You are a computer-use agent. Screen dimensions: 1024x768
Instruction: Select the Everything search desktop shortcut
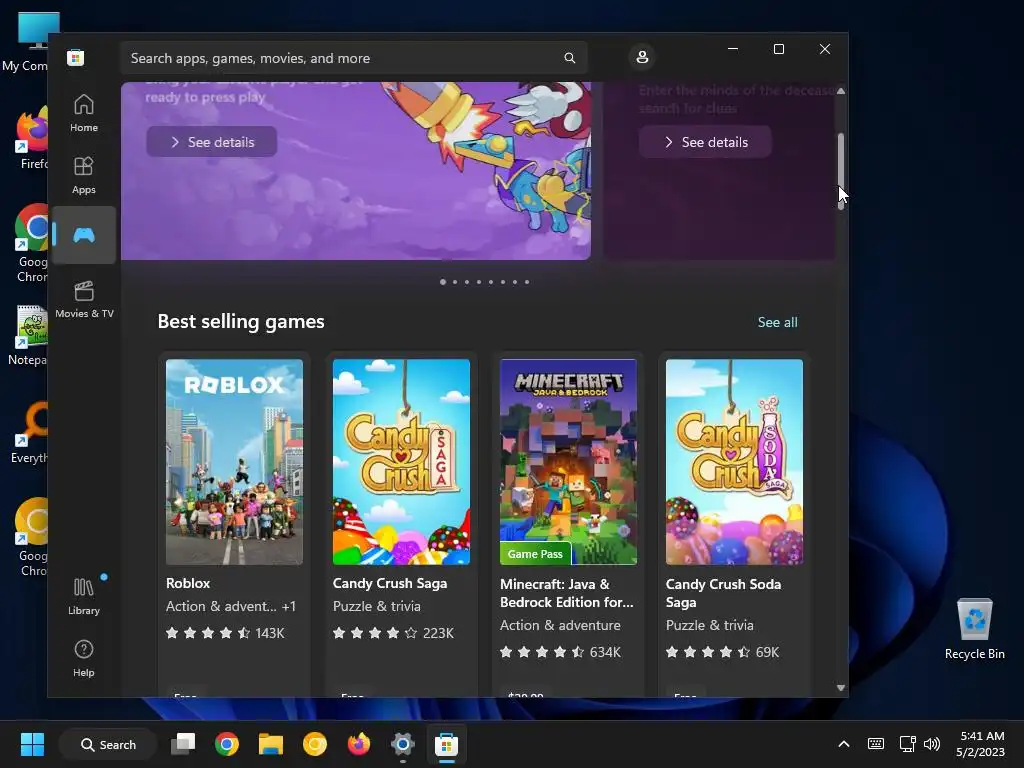(30, 432)
